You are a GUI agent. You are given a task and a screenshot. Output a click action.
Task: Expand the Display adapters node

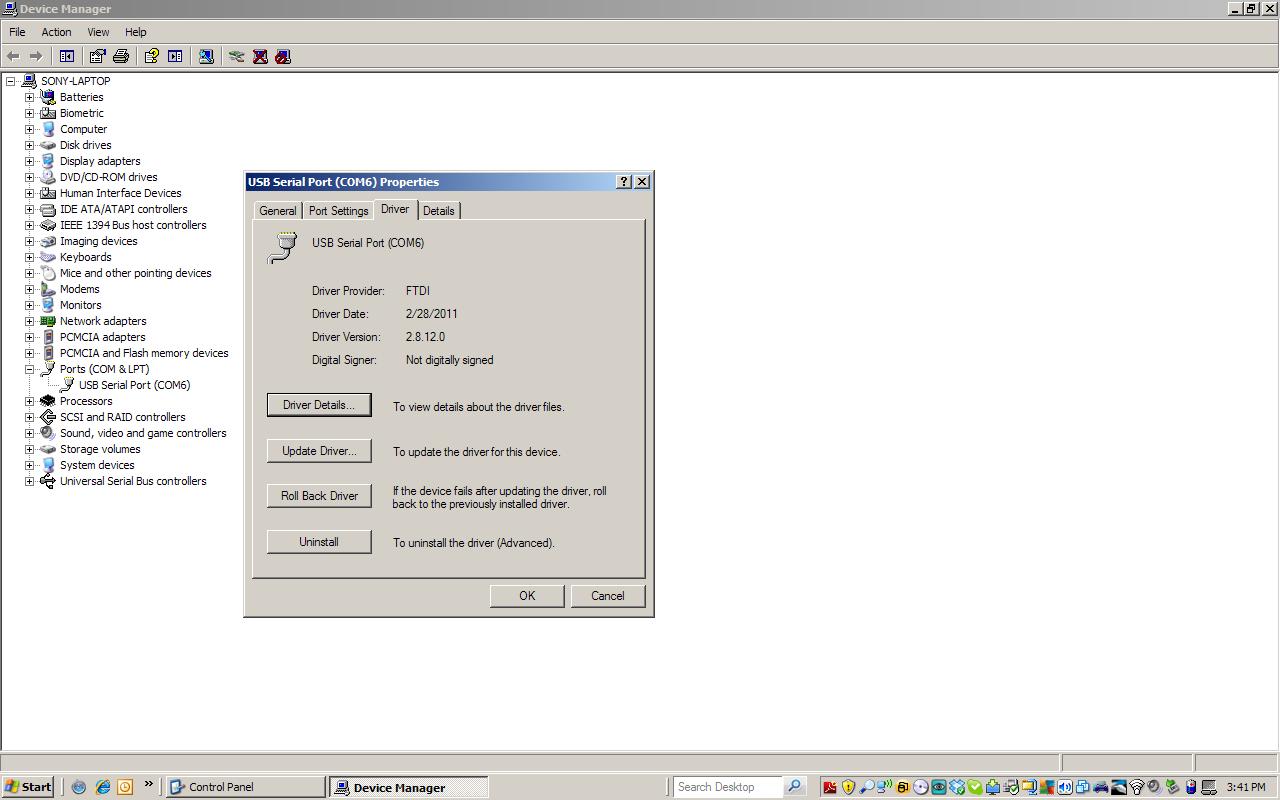coord(30,161)
